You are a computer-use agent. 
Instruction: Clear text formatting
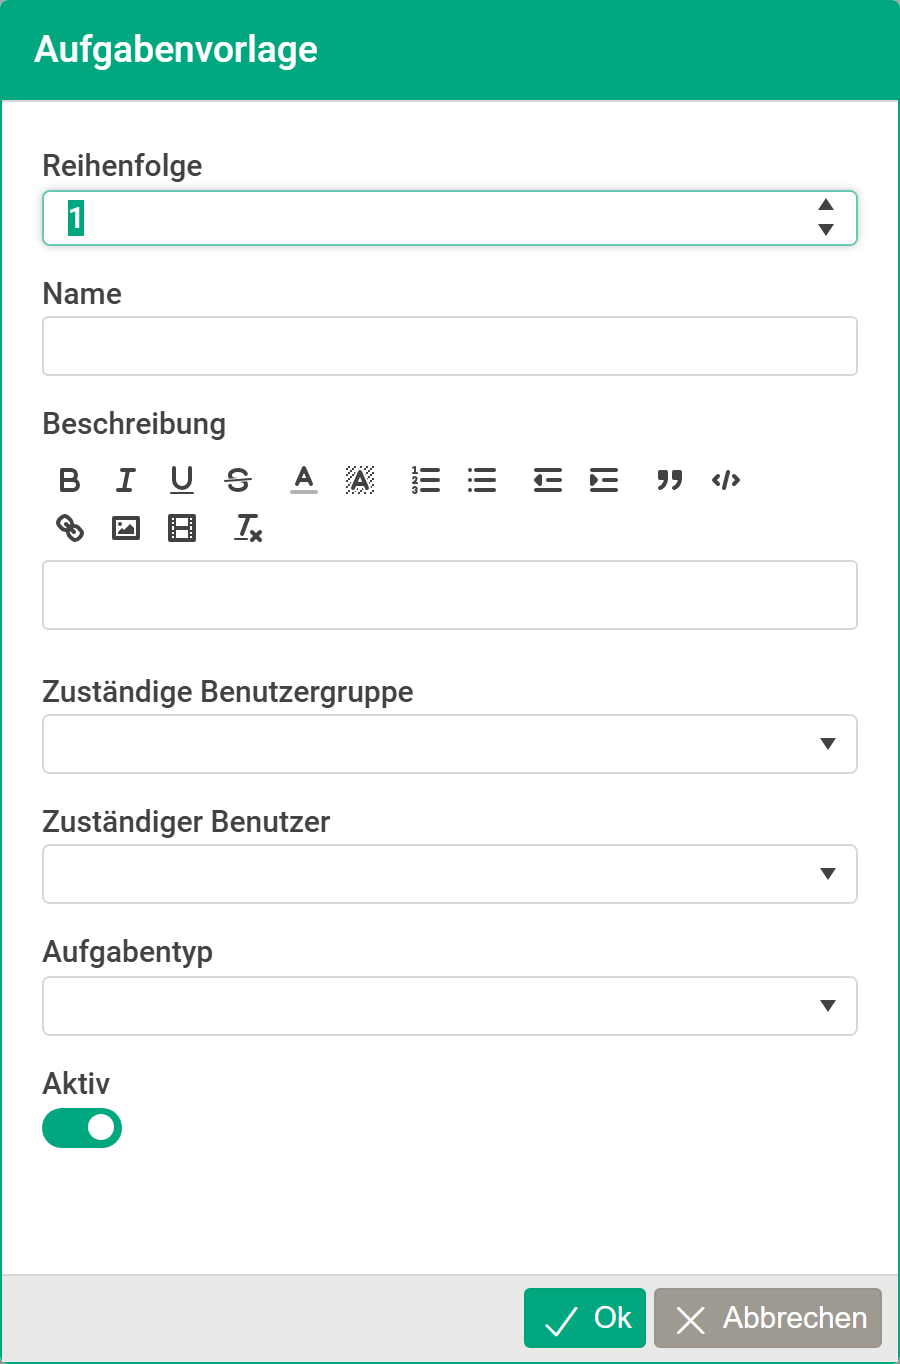coord(248,528)
